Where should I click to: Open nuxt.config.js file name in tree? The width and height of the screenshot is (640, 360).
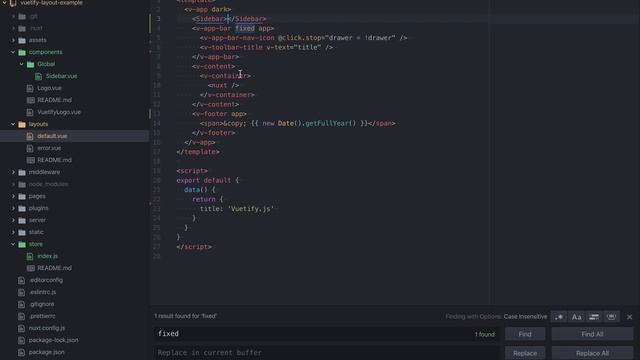47,328
